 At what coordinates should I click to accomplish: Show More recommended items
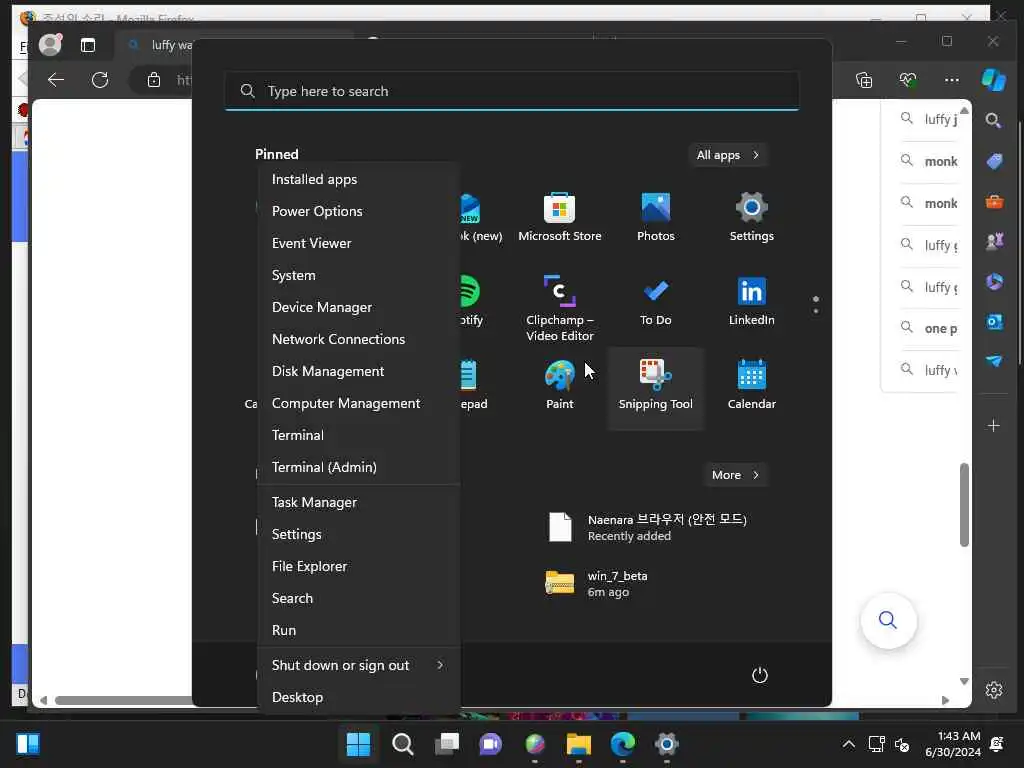click(x=735, y=475)
